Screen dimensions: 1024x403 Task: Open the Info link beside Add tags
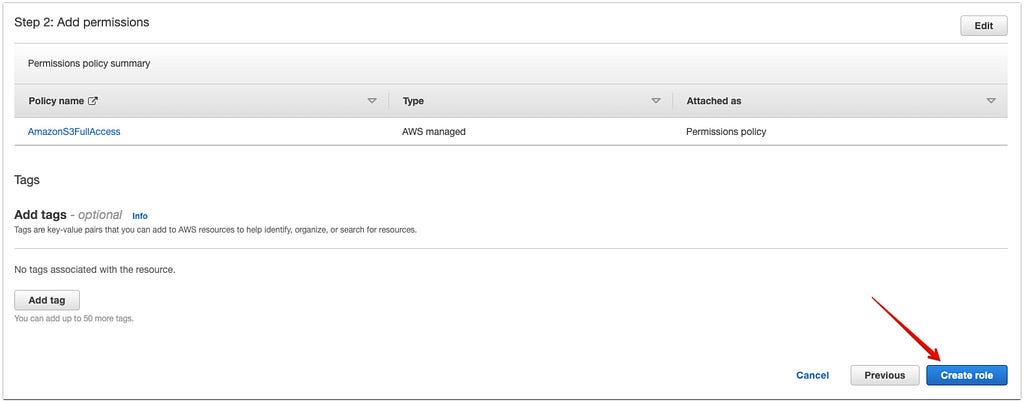(x=140, y=216)
